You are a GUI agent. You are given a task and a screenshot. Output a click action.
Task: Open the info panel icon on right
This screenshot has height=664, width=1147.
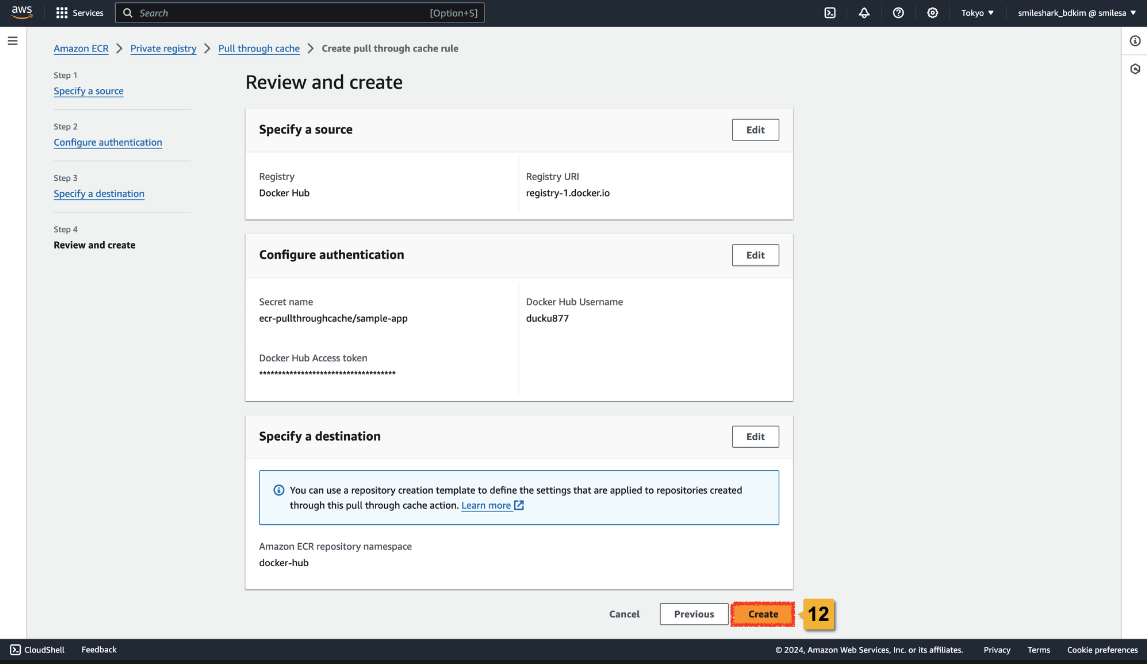(x=1135, y=41)
